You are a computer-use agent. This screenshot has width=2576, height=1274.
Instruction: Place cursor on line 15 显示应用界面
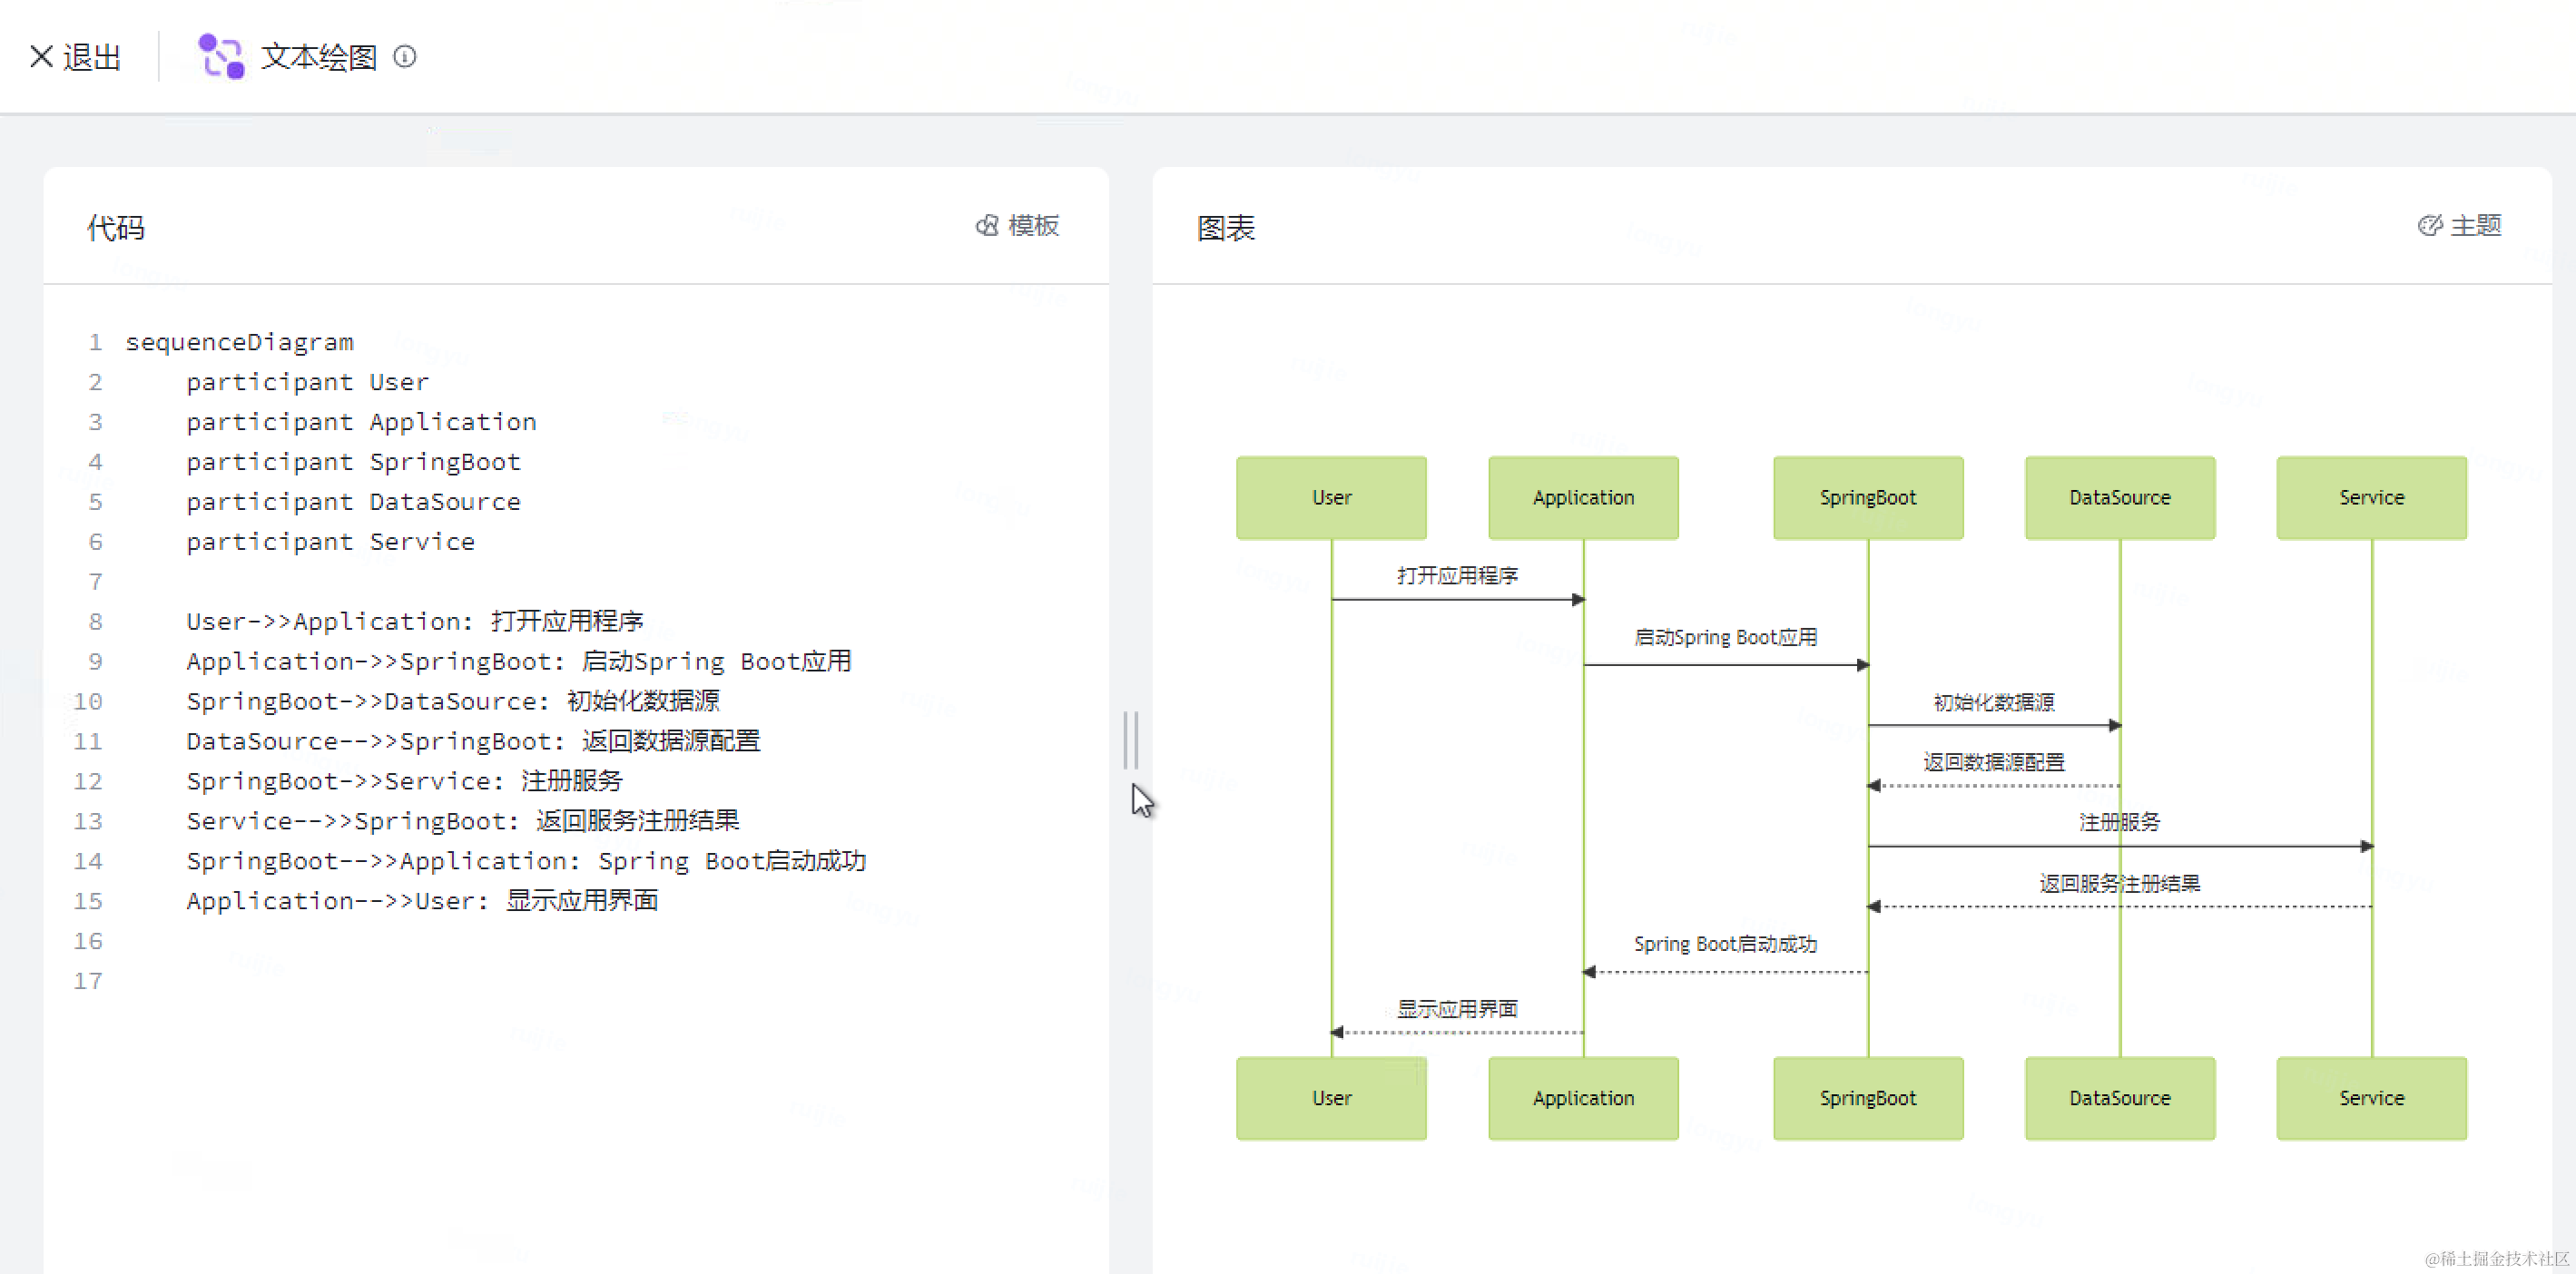tap(582, 900)
